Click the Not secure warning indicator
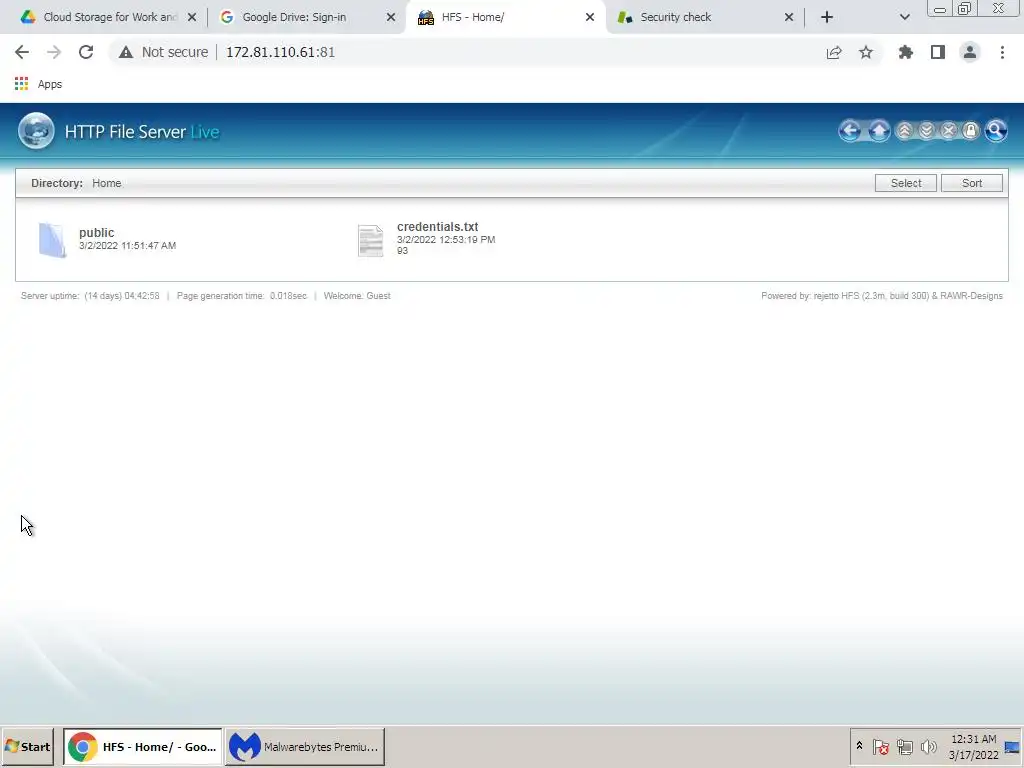1024x768 pixels. [163, 52]
